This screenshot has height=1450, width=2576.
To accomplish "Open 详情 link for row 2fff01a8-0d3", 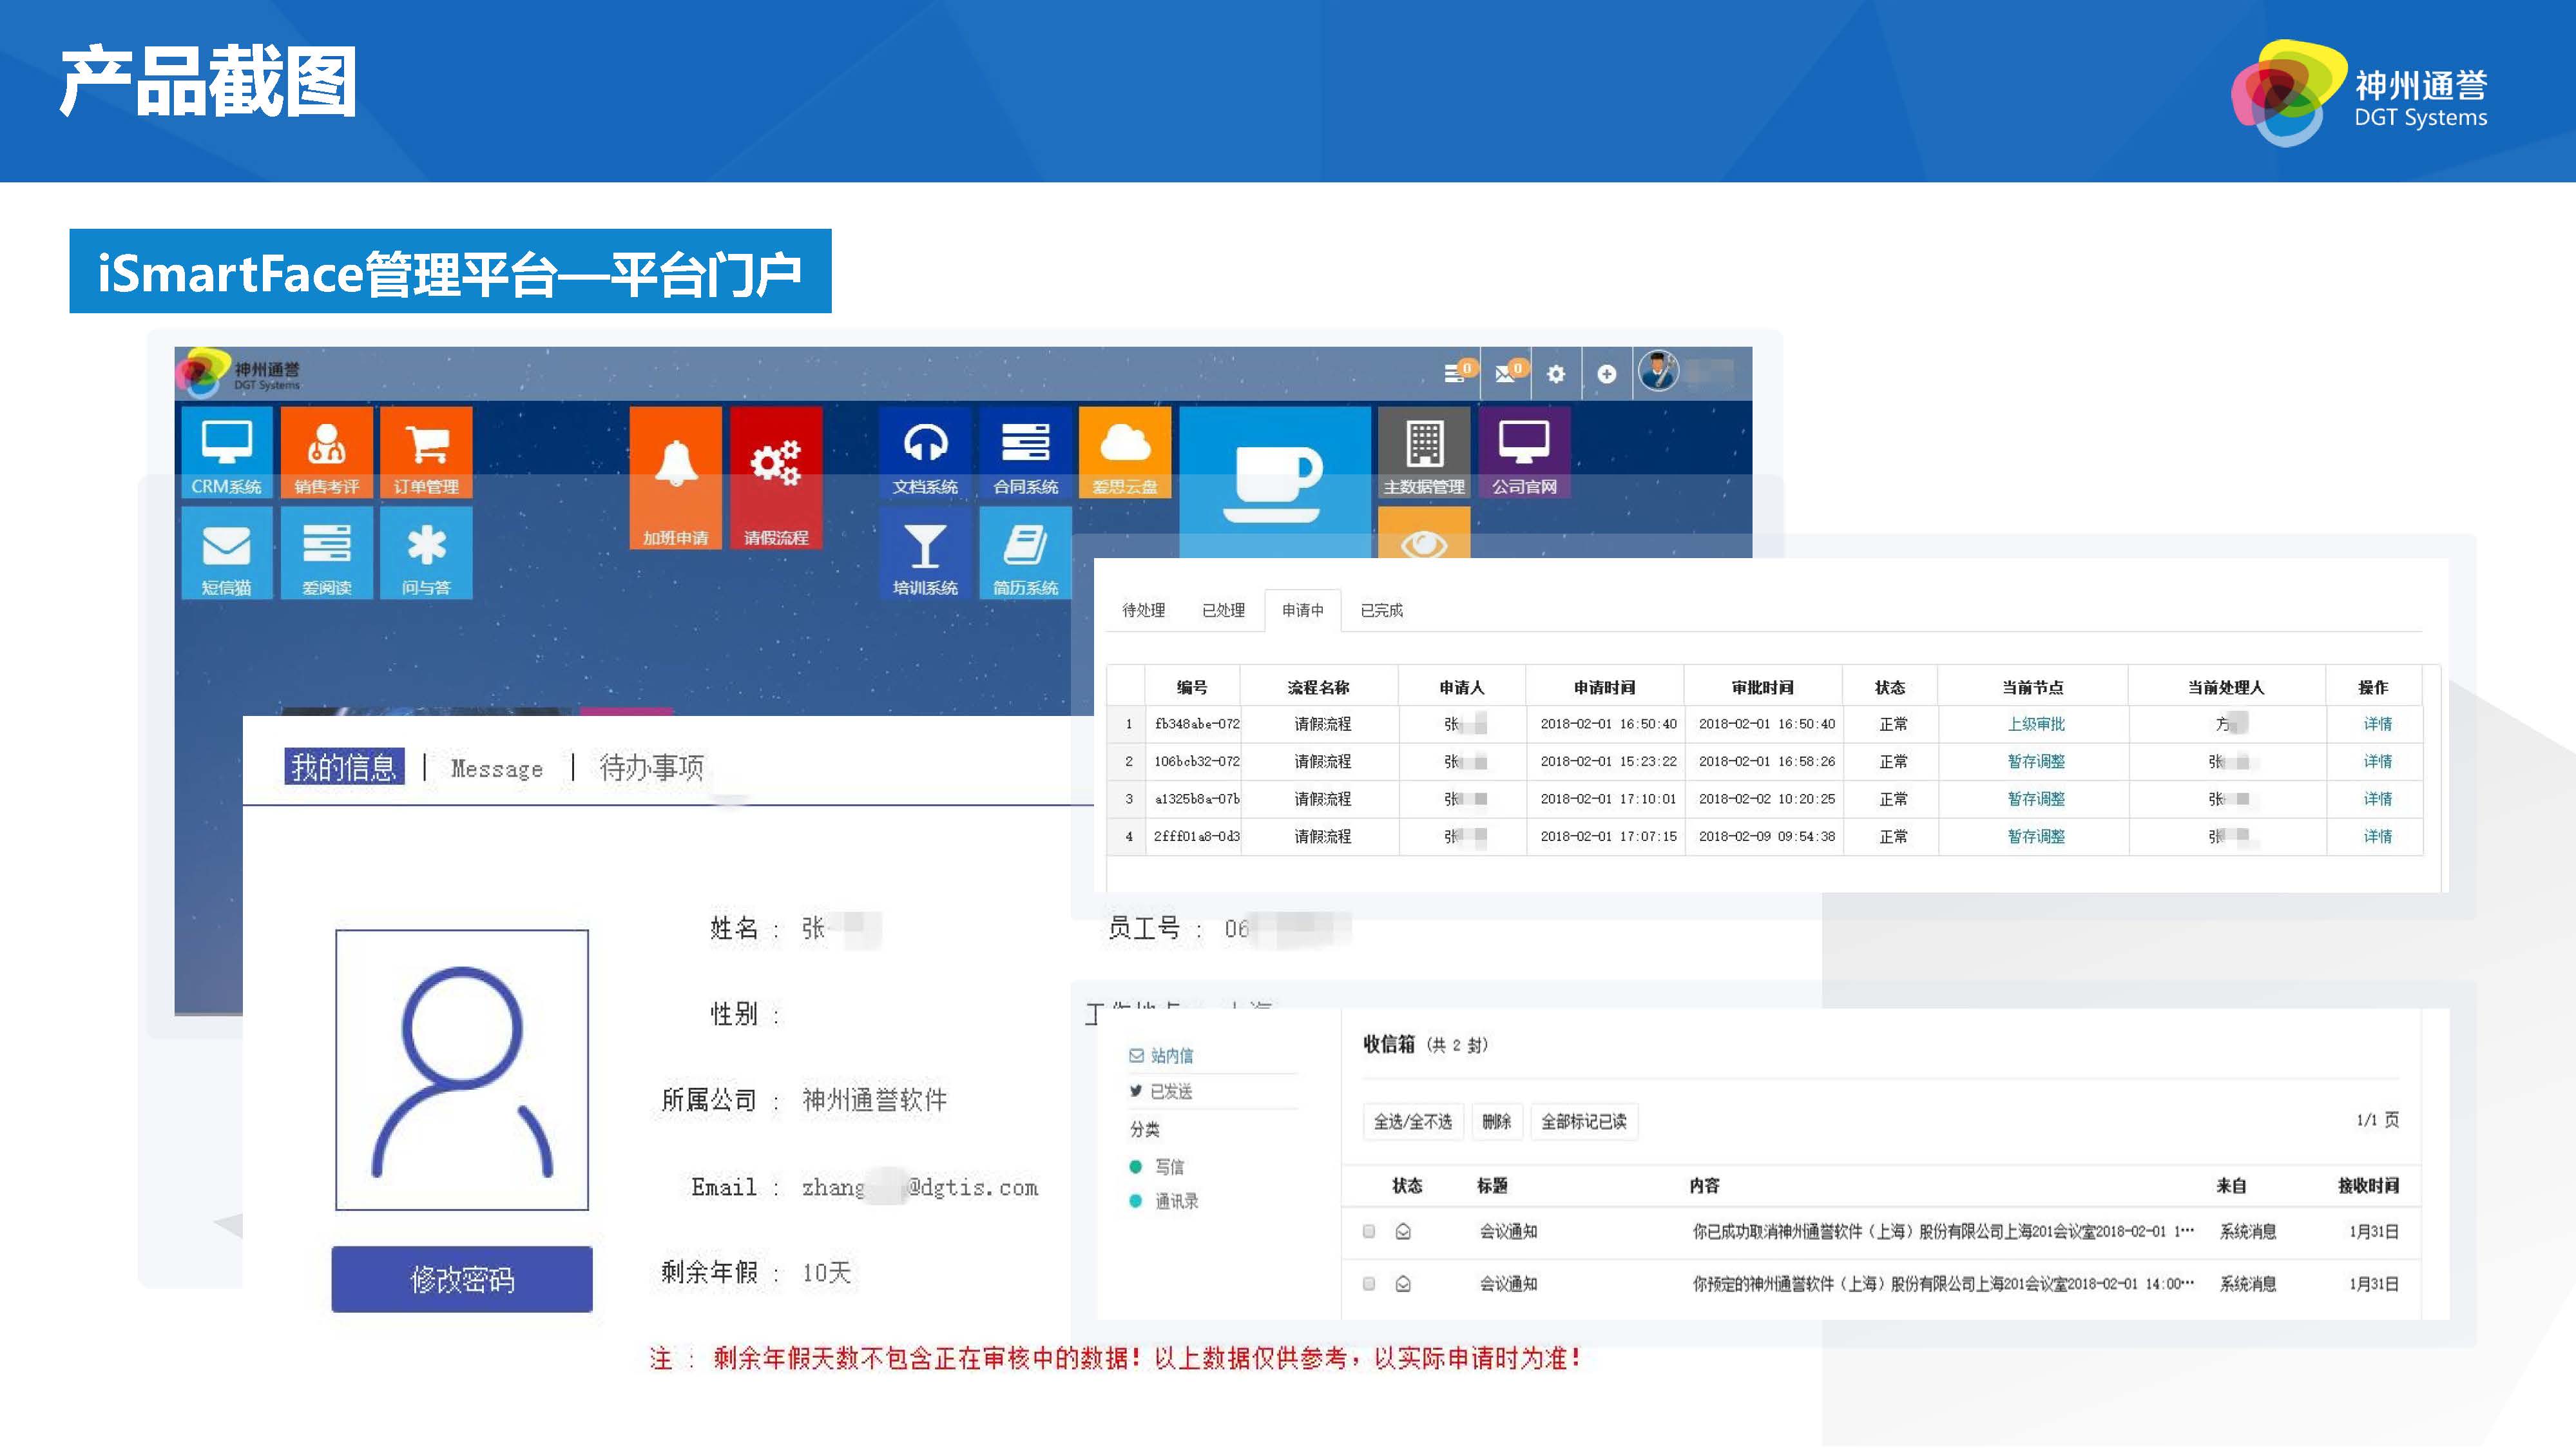I will click(2377, 836).
